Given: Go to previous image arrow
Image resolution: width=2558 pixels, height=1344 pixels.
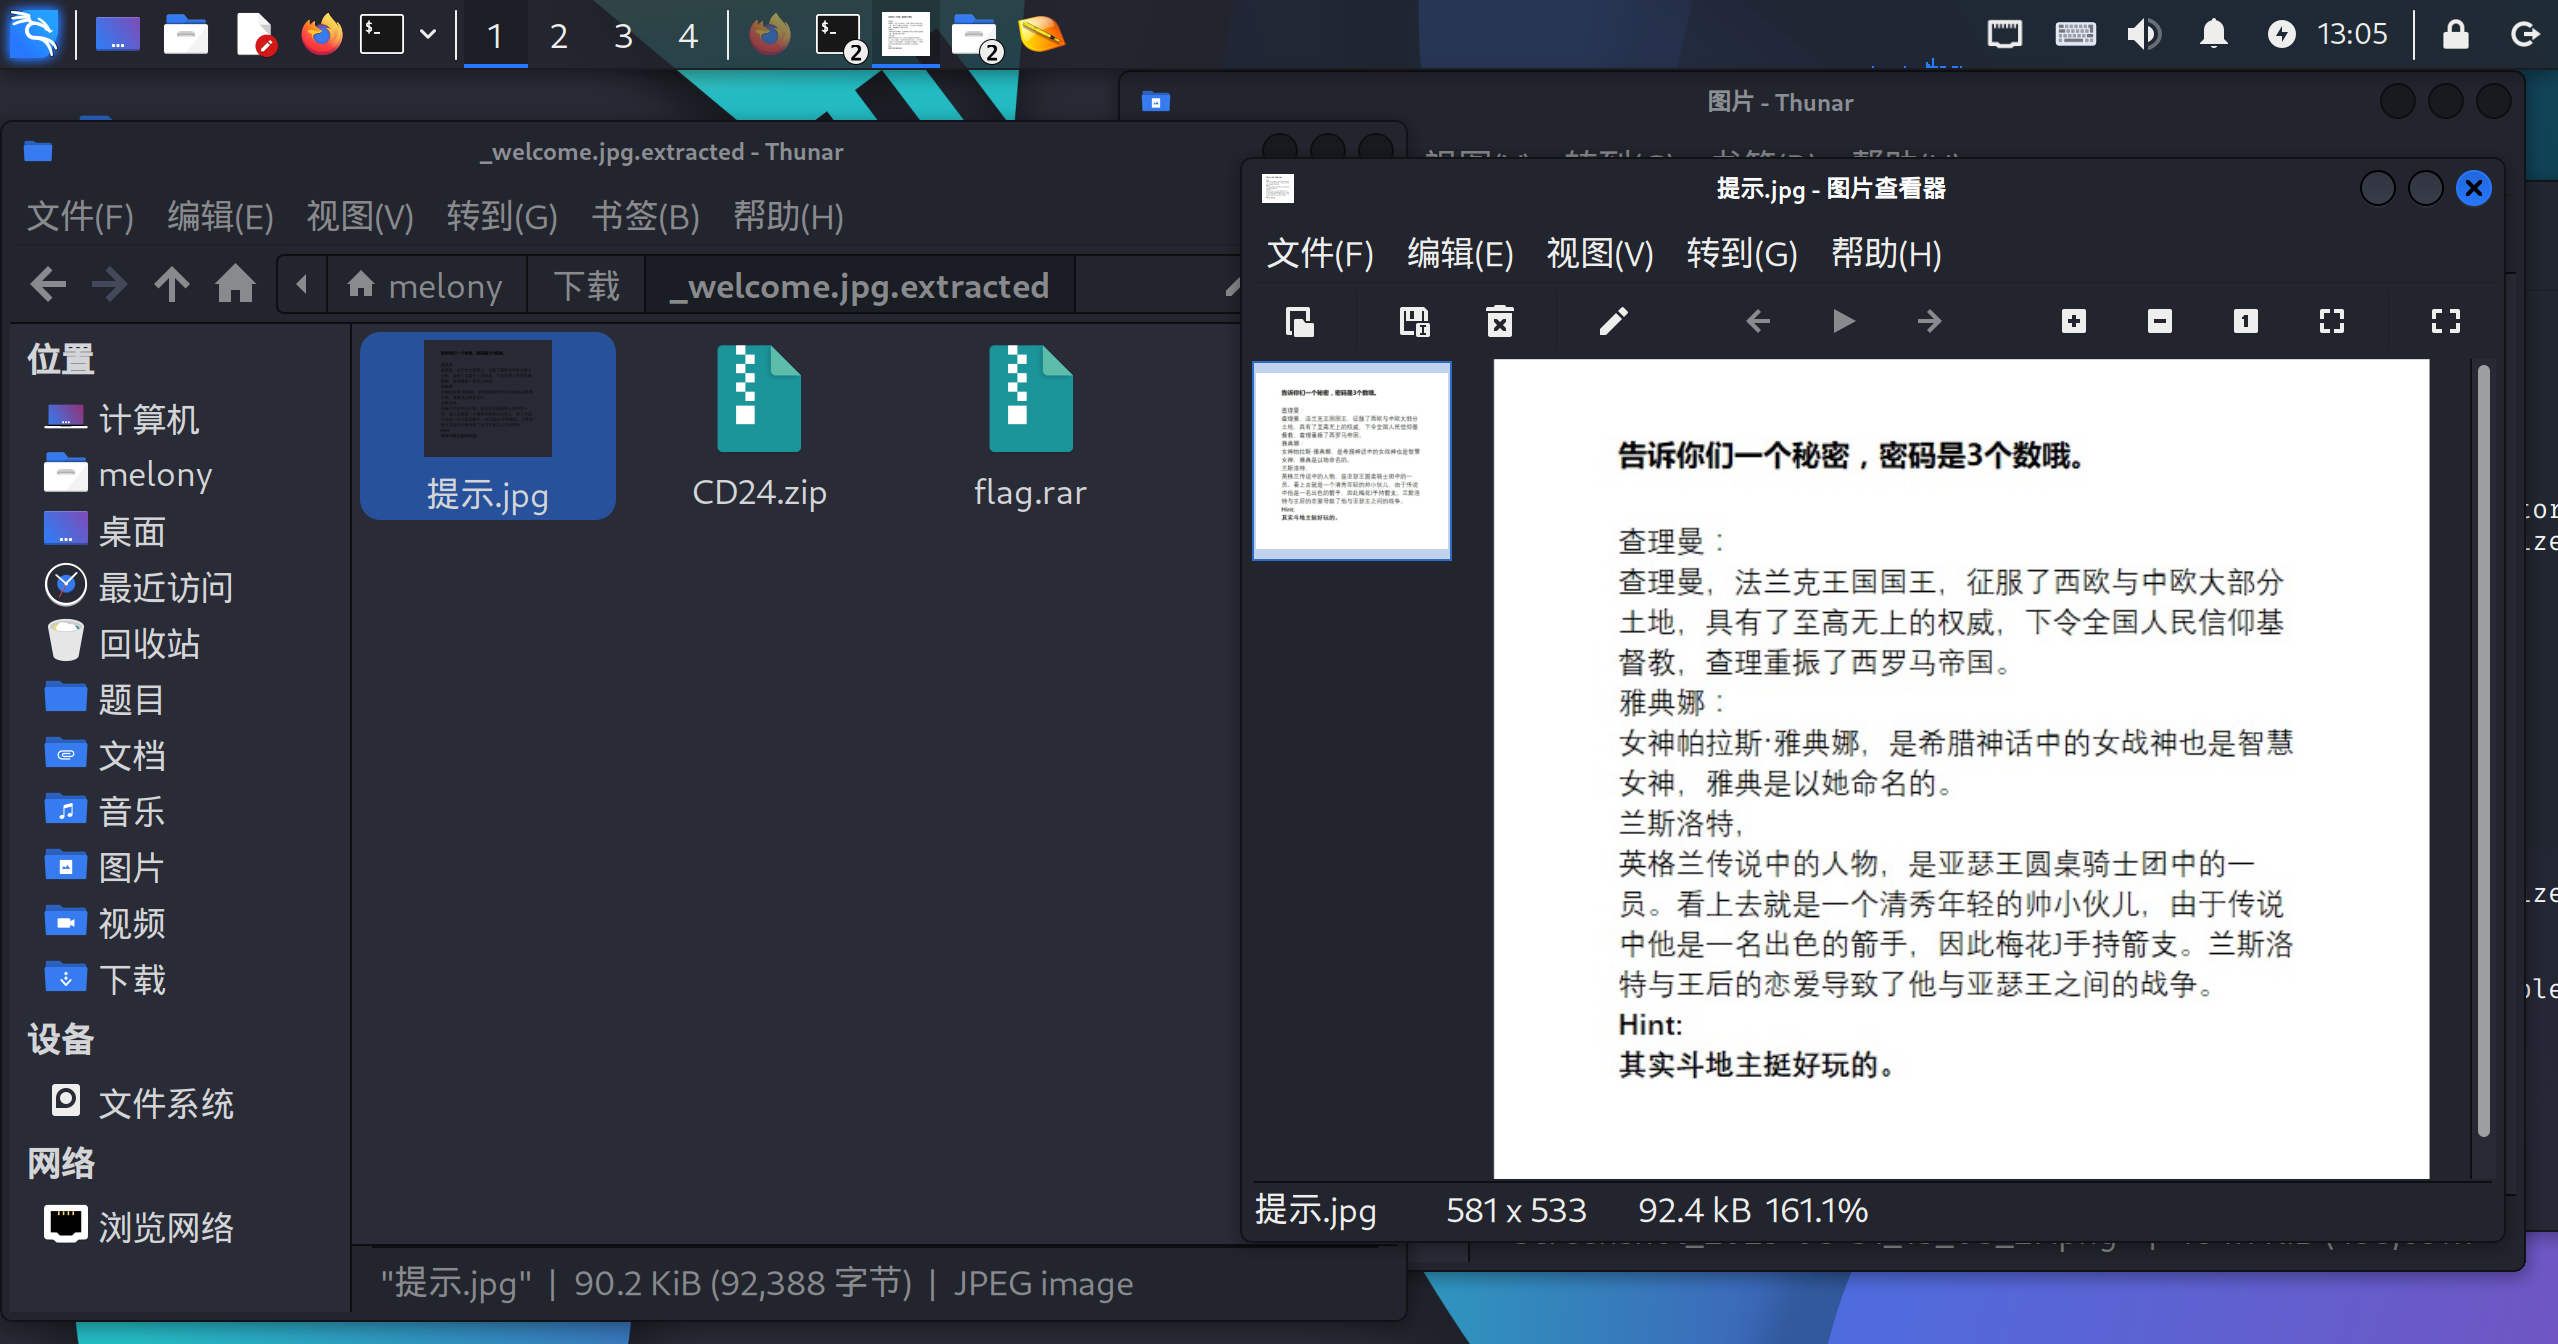Looking at the screenshot, I should pos(1757,321).
